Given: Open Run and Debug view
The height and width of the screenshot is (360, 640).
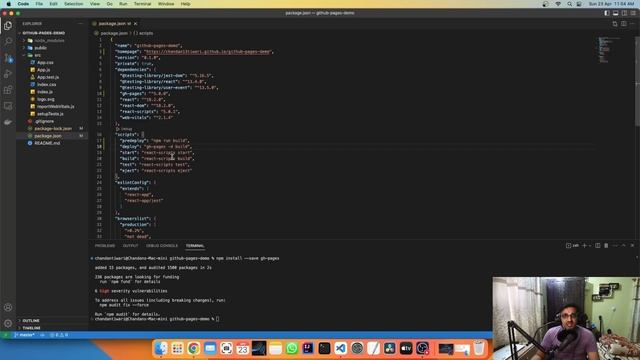Looking at the screenshot, I should tap(8, 74).
